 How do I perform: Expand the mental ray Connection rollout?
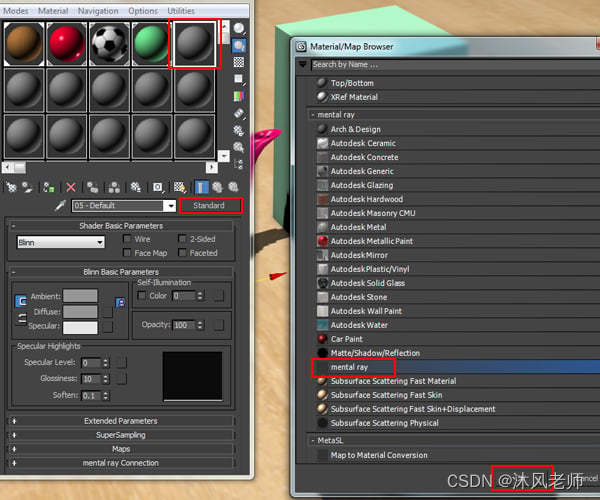(x=121, y=463)
